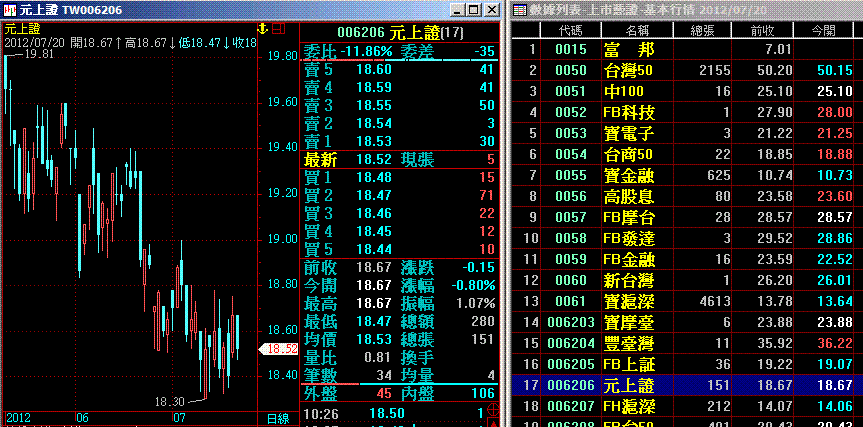Screen dimensions: 863x427
Task: Click the 量比 value 0.81
Action: click(x=378, y=357)
